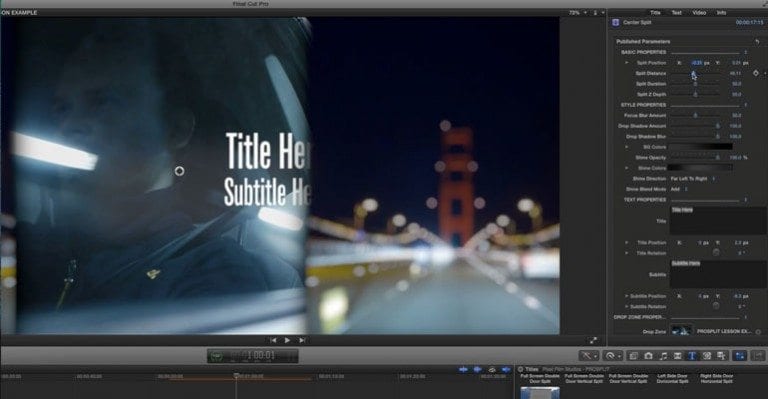This screenshot has width=768, height=399.
Task: Click the Title Rotation dial
Action: (x=716, y=253)
